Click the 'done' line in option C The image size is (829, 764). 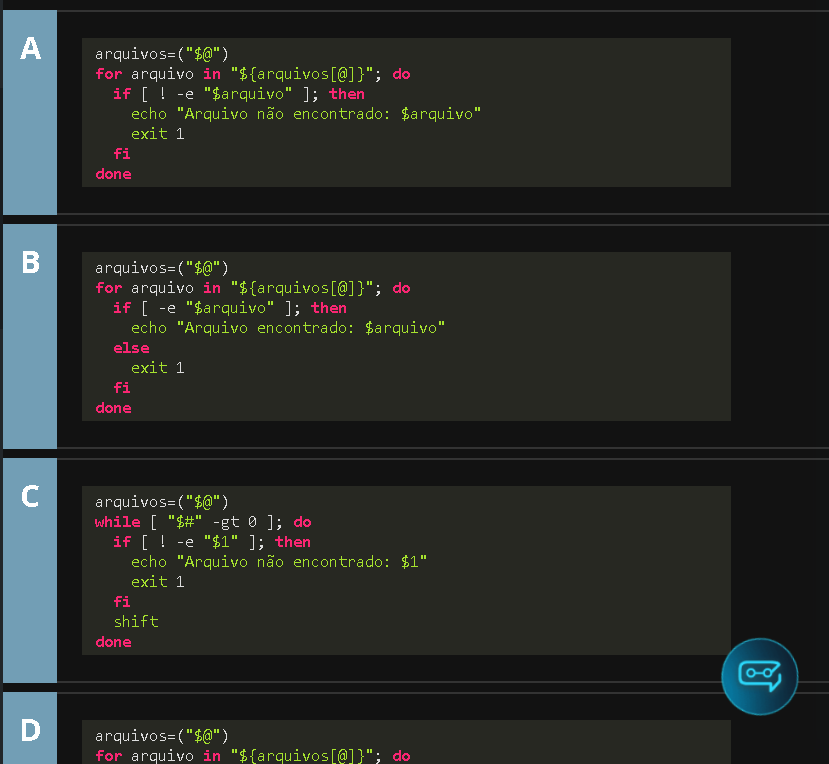113,642
